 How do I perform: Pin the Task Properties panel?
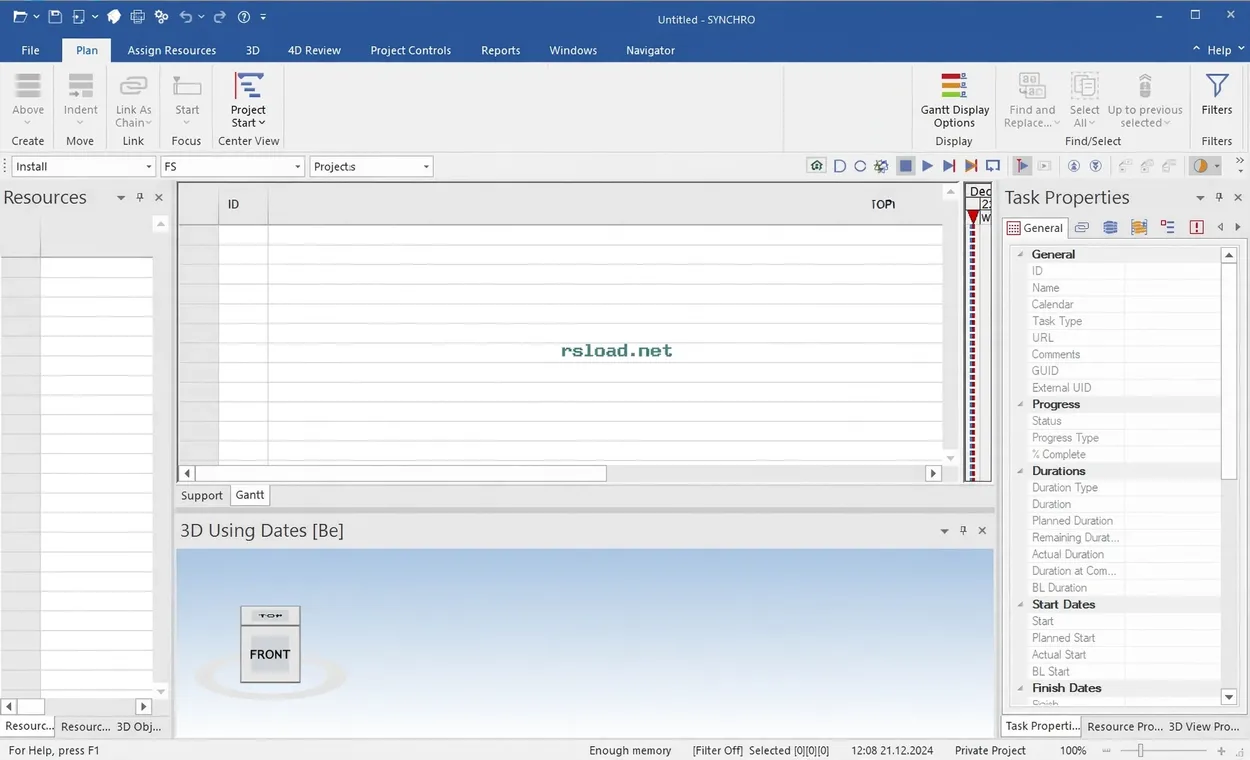pyautogui.click(x=1219, y=198)
